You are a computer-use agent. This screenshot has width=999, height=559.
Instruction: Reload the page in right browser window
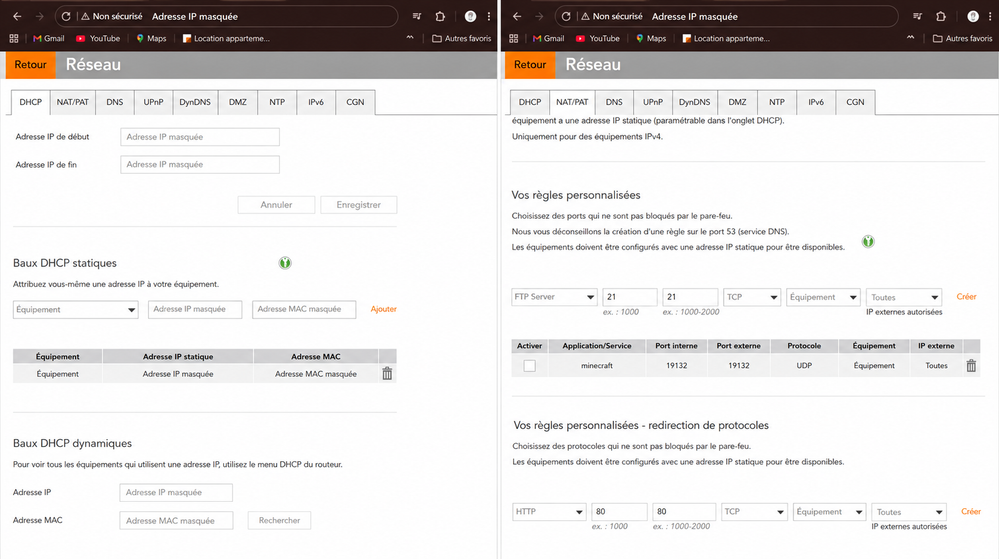pos(566,17)
